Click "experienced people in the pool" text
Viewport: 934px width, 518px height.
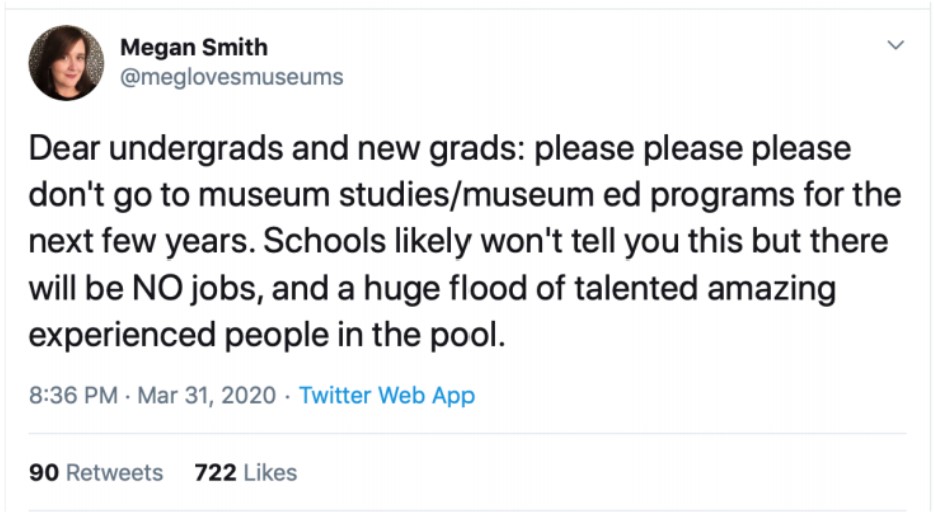[264, 336]
